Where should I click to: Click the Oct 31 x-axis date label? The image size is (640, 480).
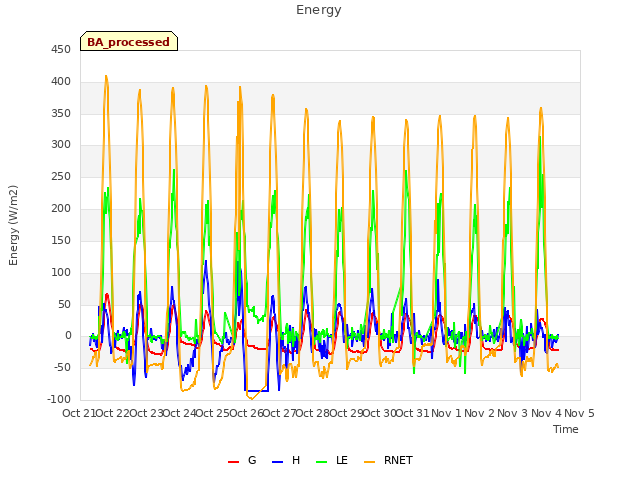click(x=412, y=413)
